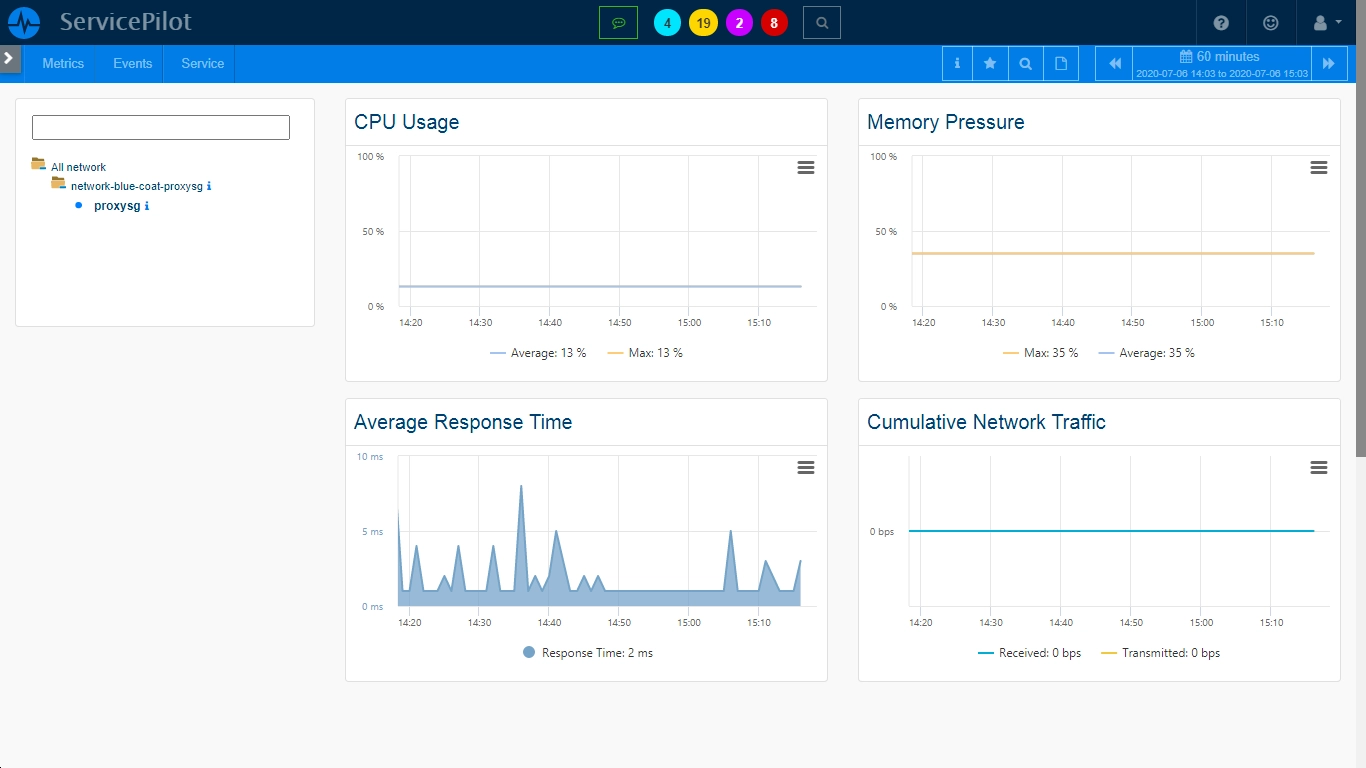
Task: Toggle the Transmitted traffic legend series
Action: click(x=1160, y=653)
